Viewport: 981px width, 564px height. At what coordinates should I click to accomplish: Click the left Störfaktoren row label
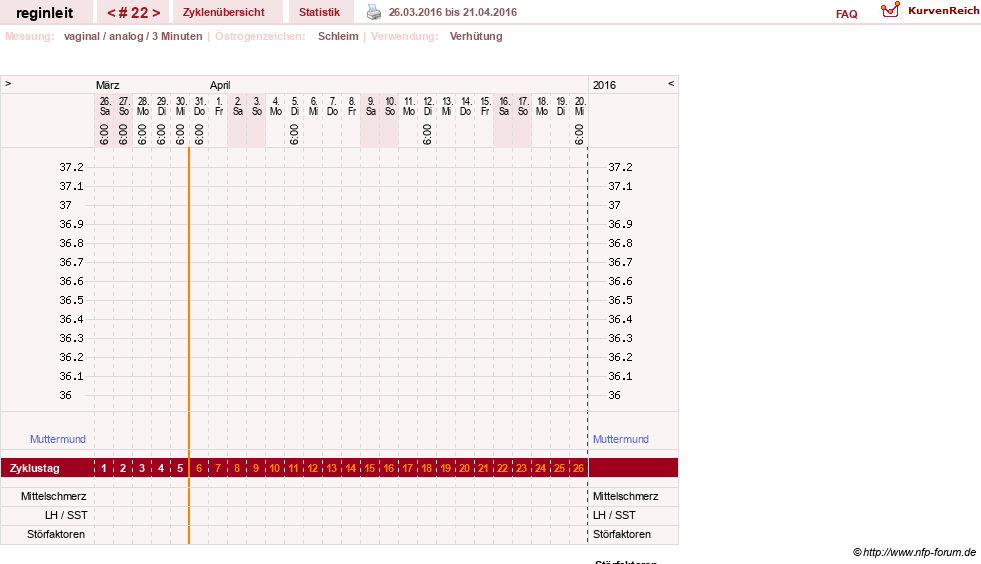pos(56,534)
